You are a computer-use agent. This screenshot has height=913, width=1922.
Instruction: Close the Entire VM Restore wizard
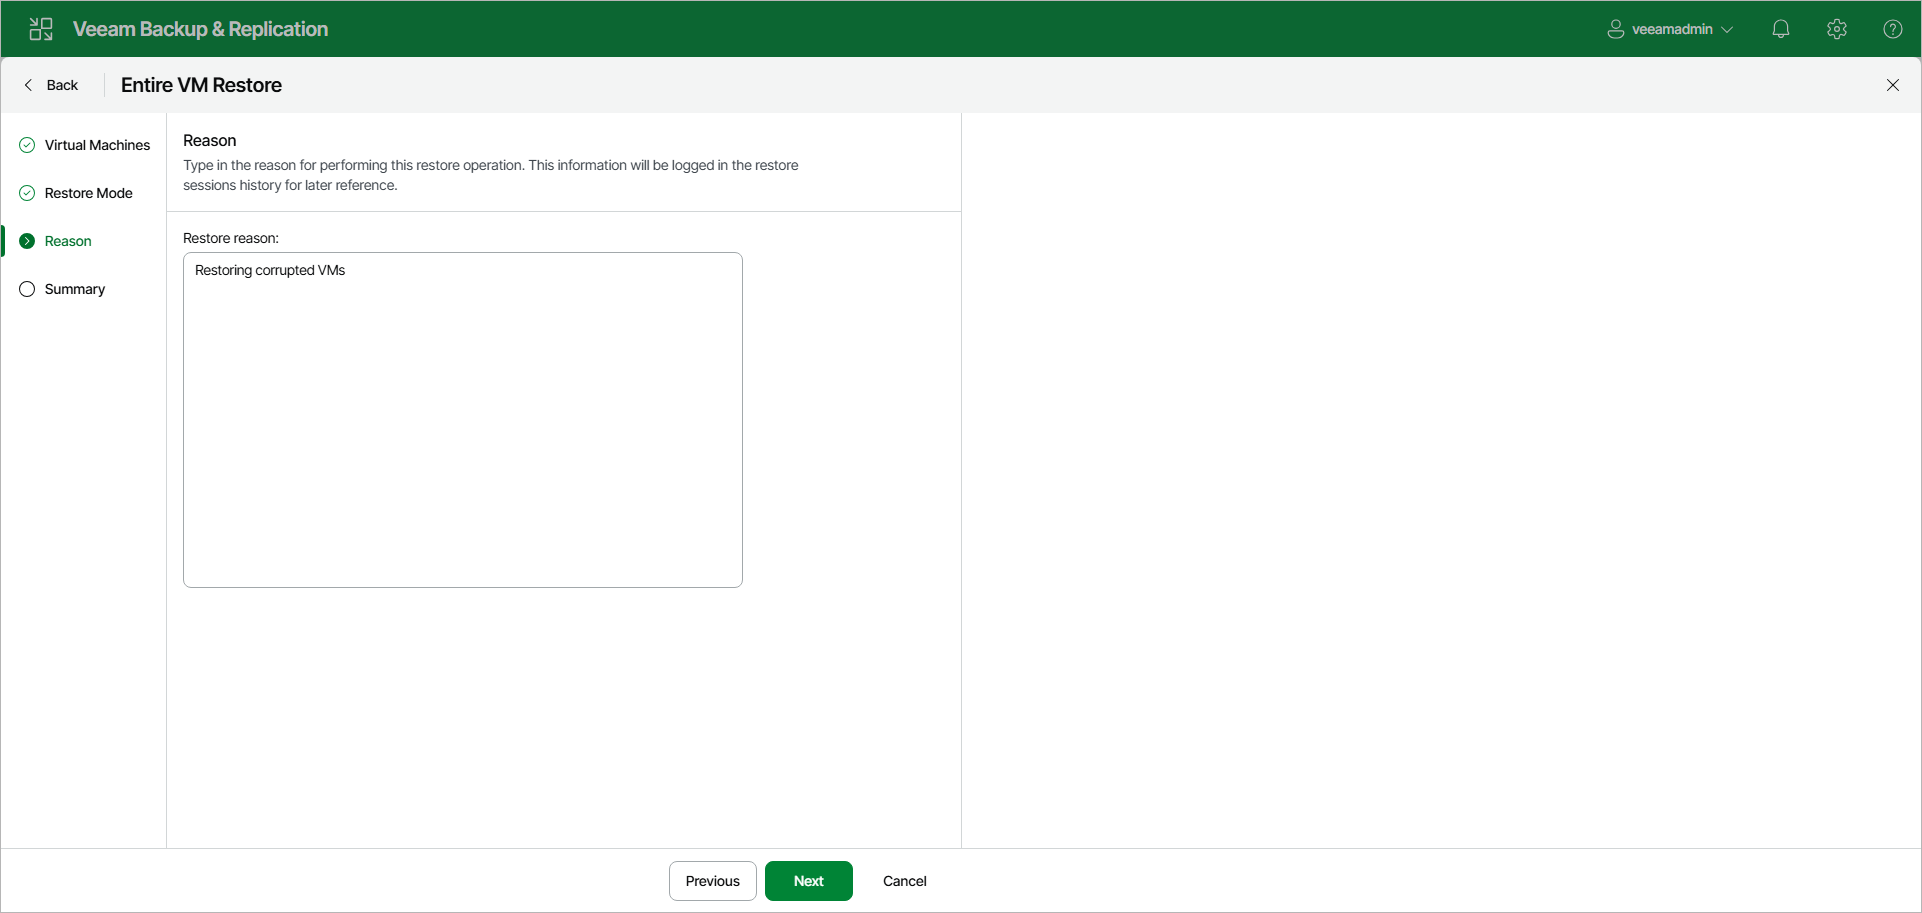[x=1893, y=85]
